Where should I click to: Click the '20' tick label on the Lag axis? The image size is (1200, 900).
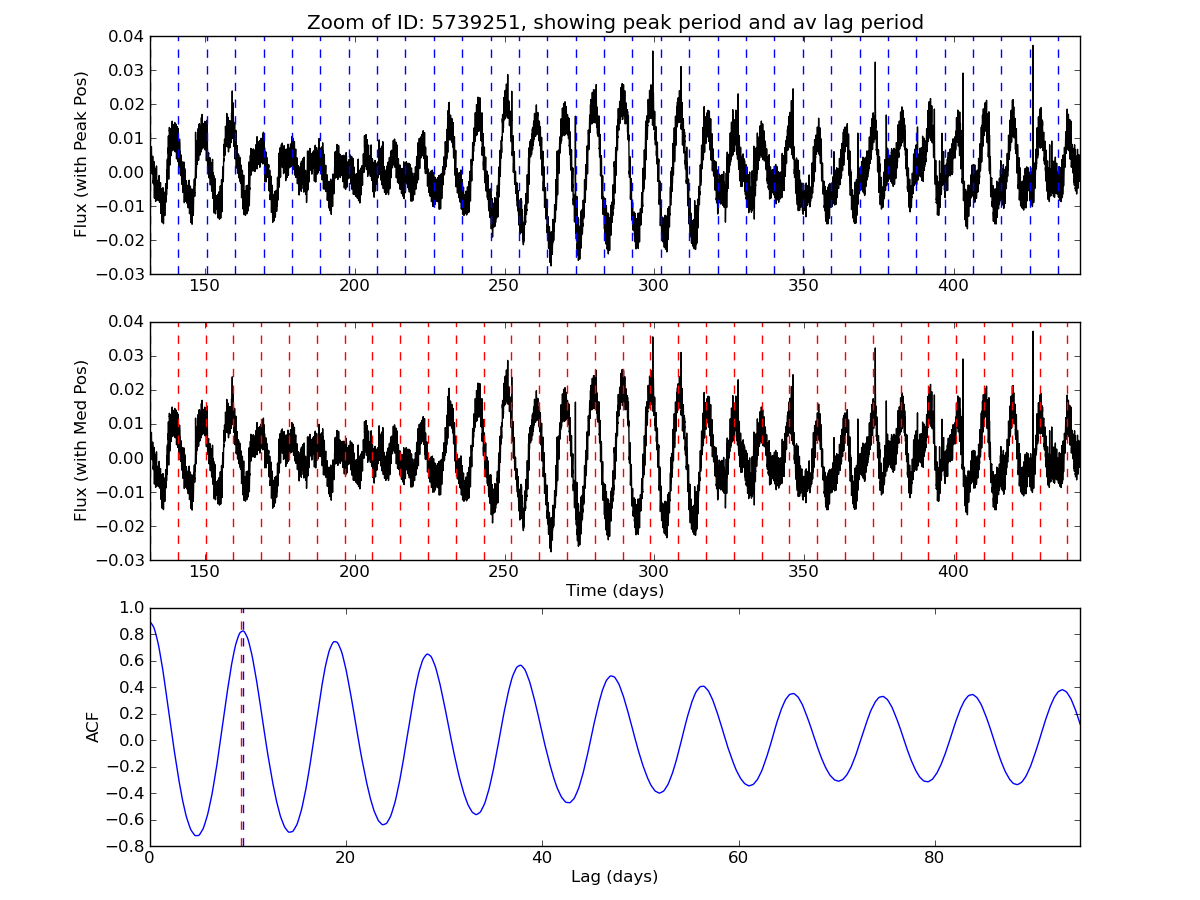(x=345, y=859)
